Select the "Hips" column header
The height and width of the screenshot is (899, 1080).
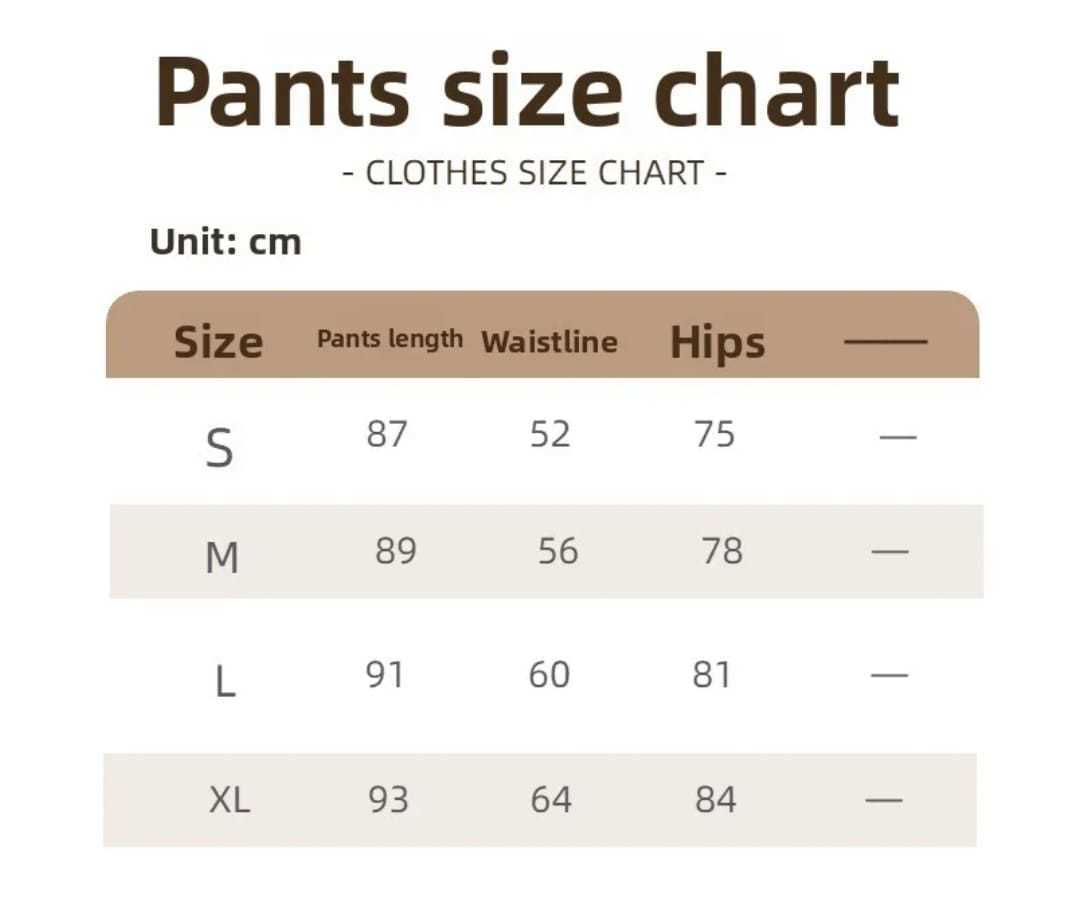(x=717, y=342)
